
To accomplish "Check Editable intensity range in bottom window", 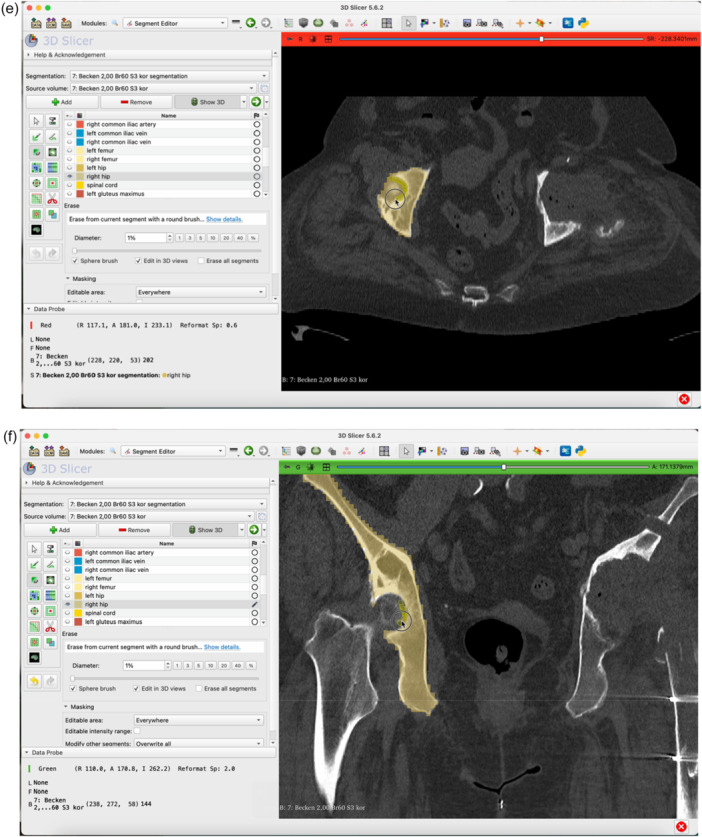I will pyautogui.click(x=137, y=731).
